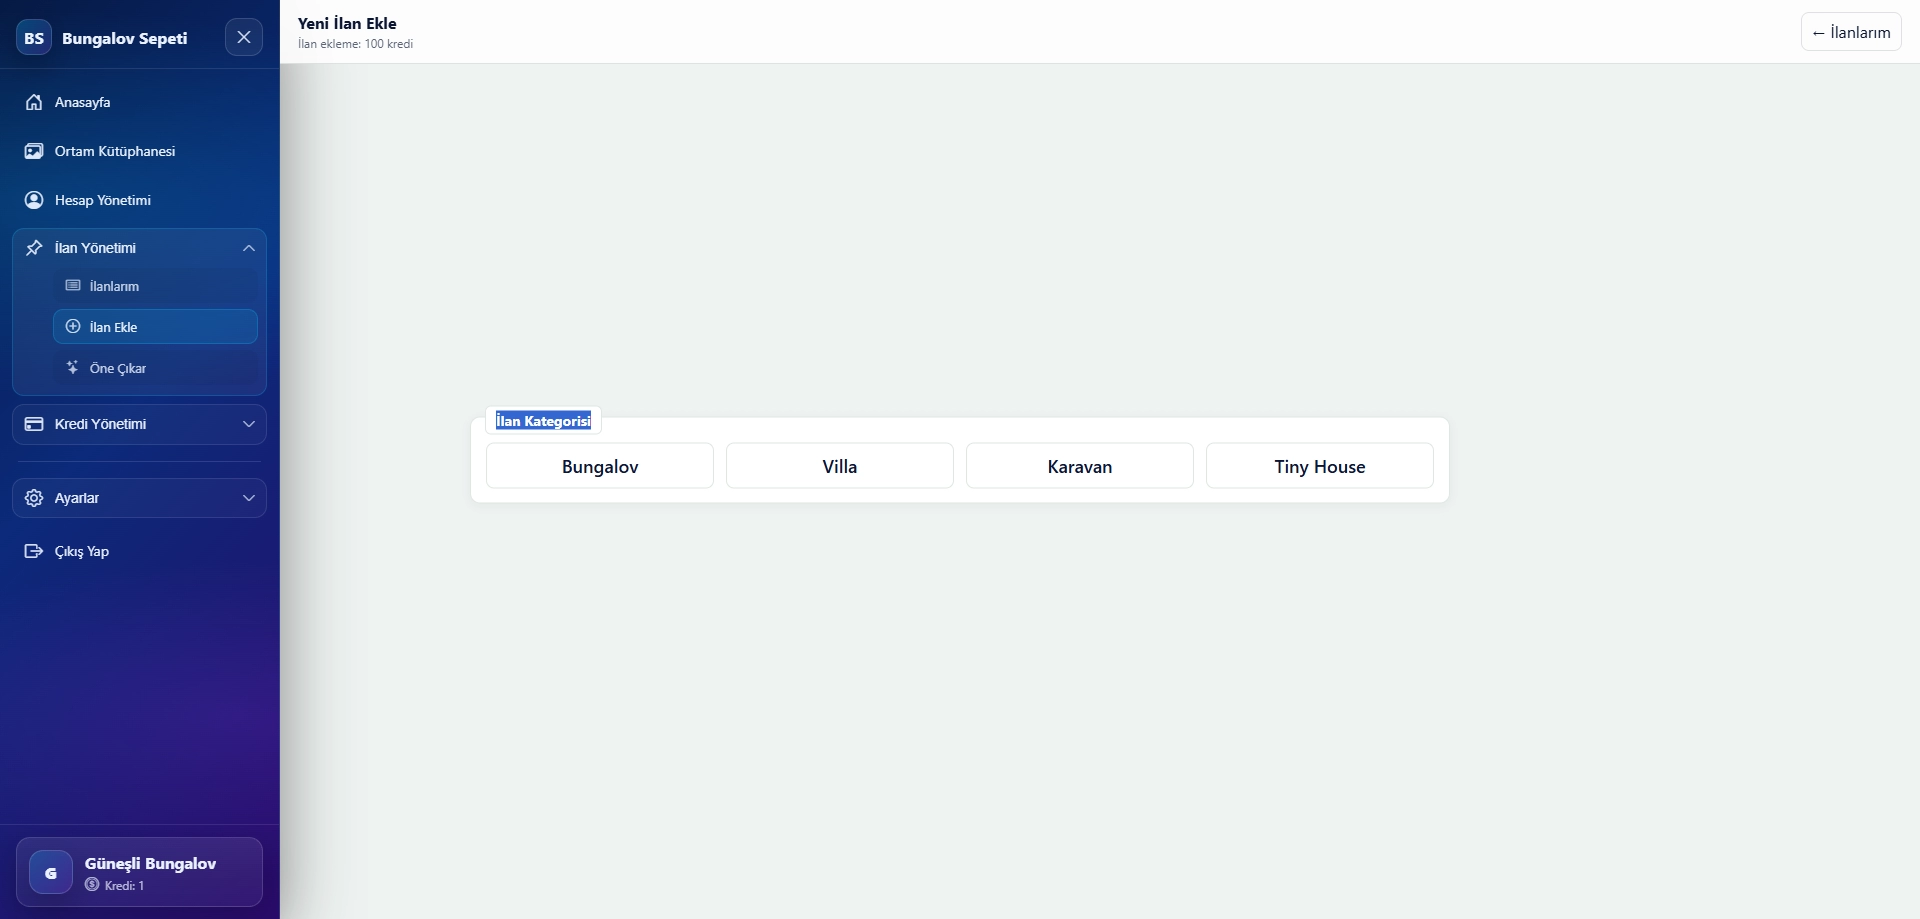Screen dimensions: 1920x919
Task: Close the sidebar with the X button
Action: pyautogui.click(x=244, y=37)
